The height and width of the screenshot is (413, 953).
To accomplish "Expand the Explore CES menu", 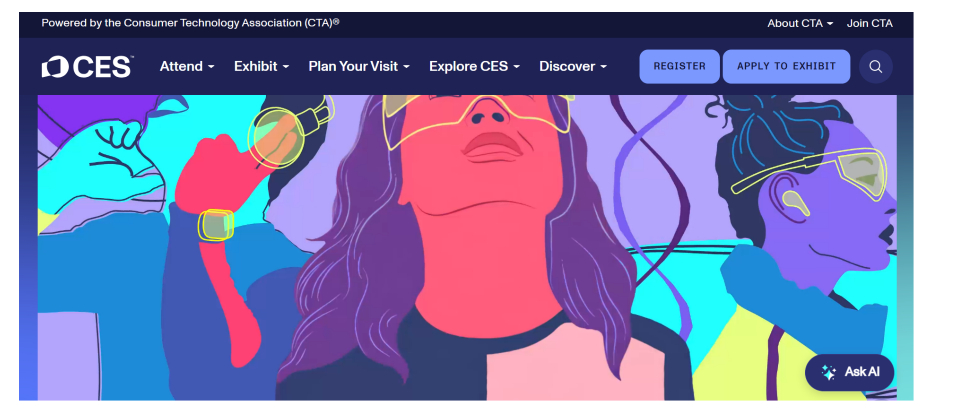I will click(x=475, y=67).
